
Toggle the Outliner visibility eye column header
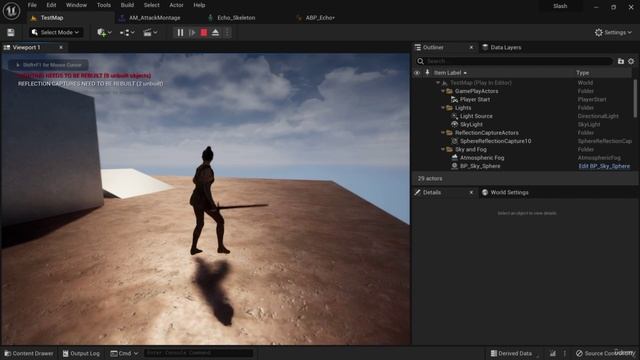[417, 73]
